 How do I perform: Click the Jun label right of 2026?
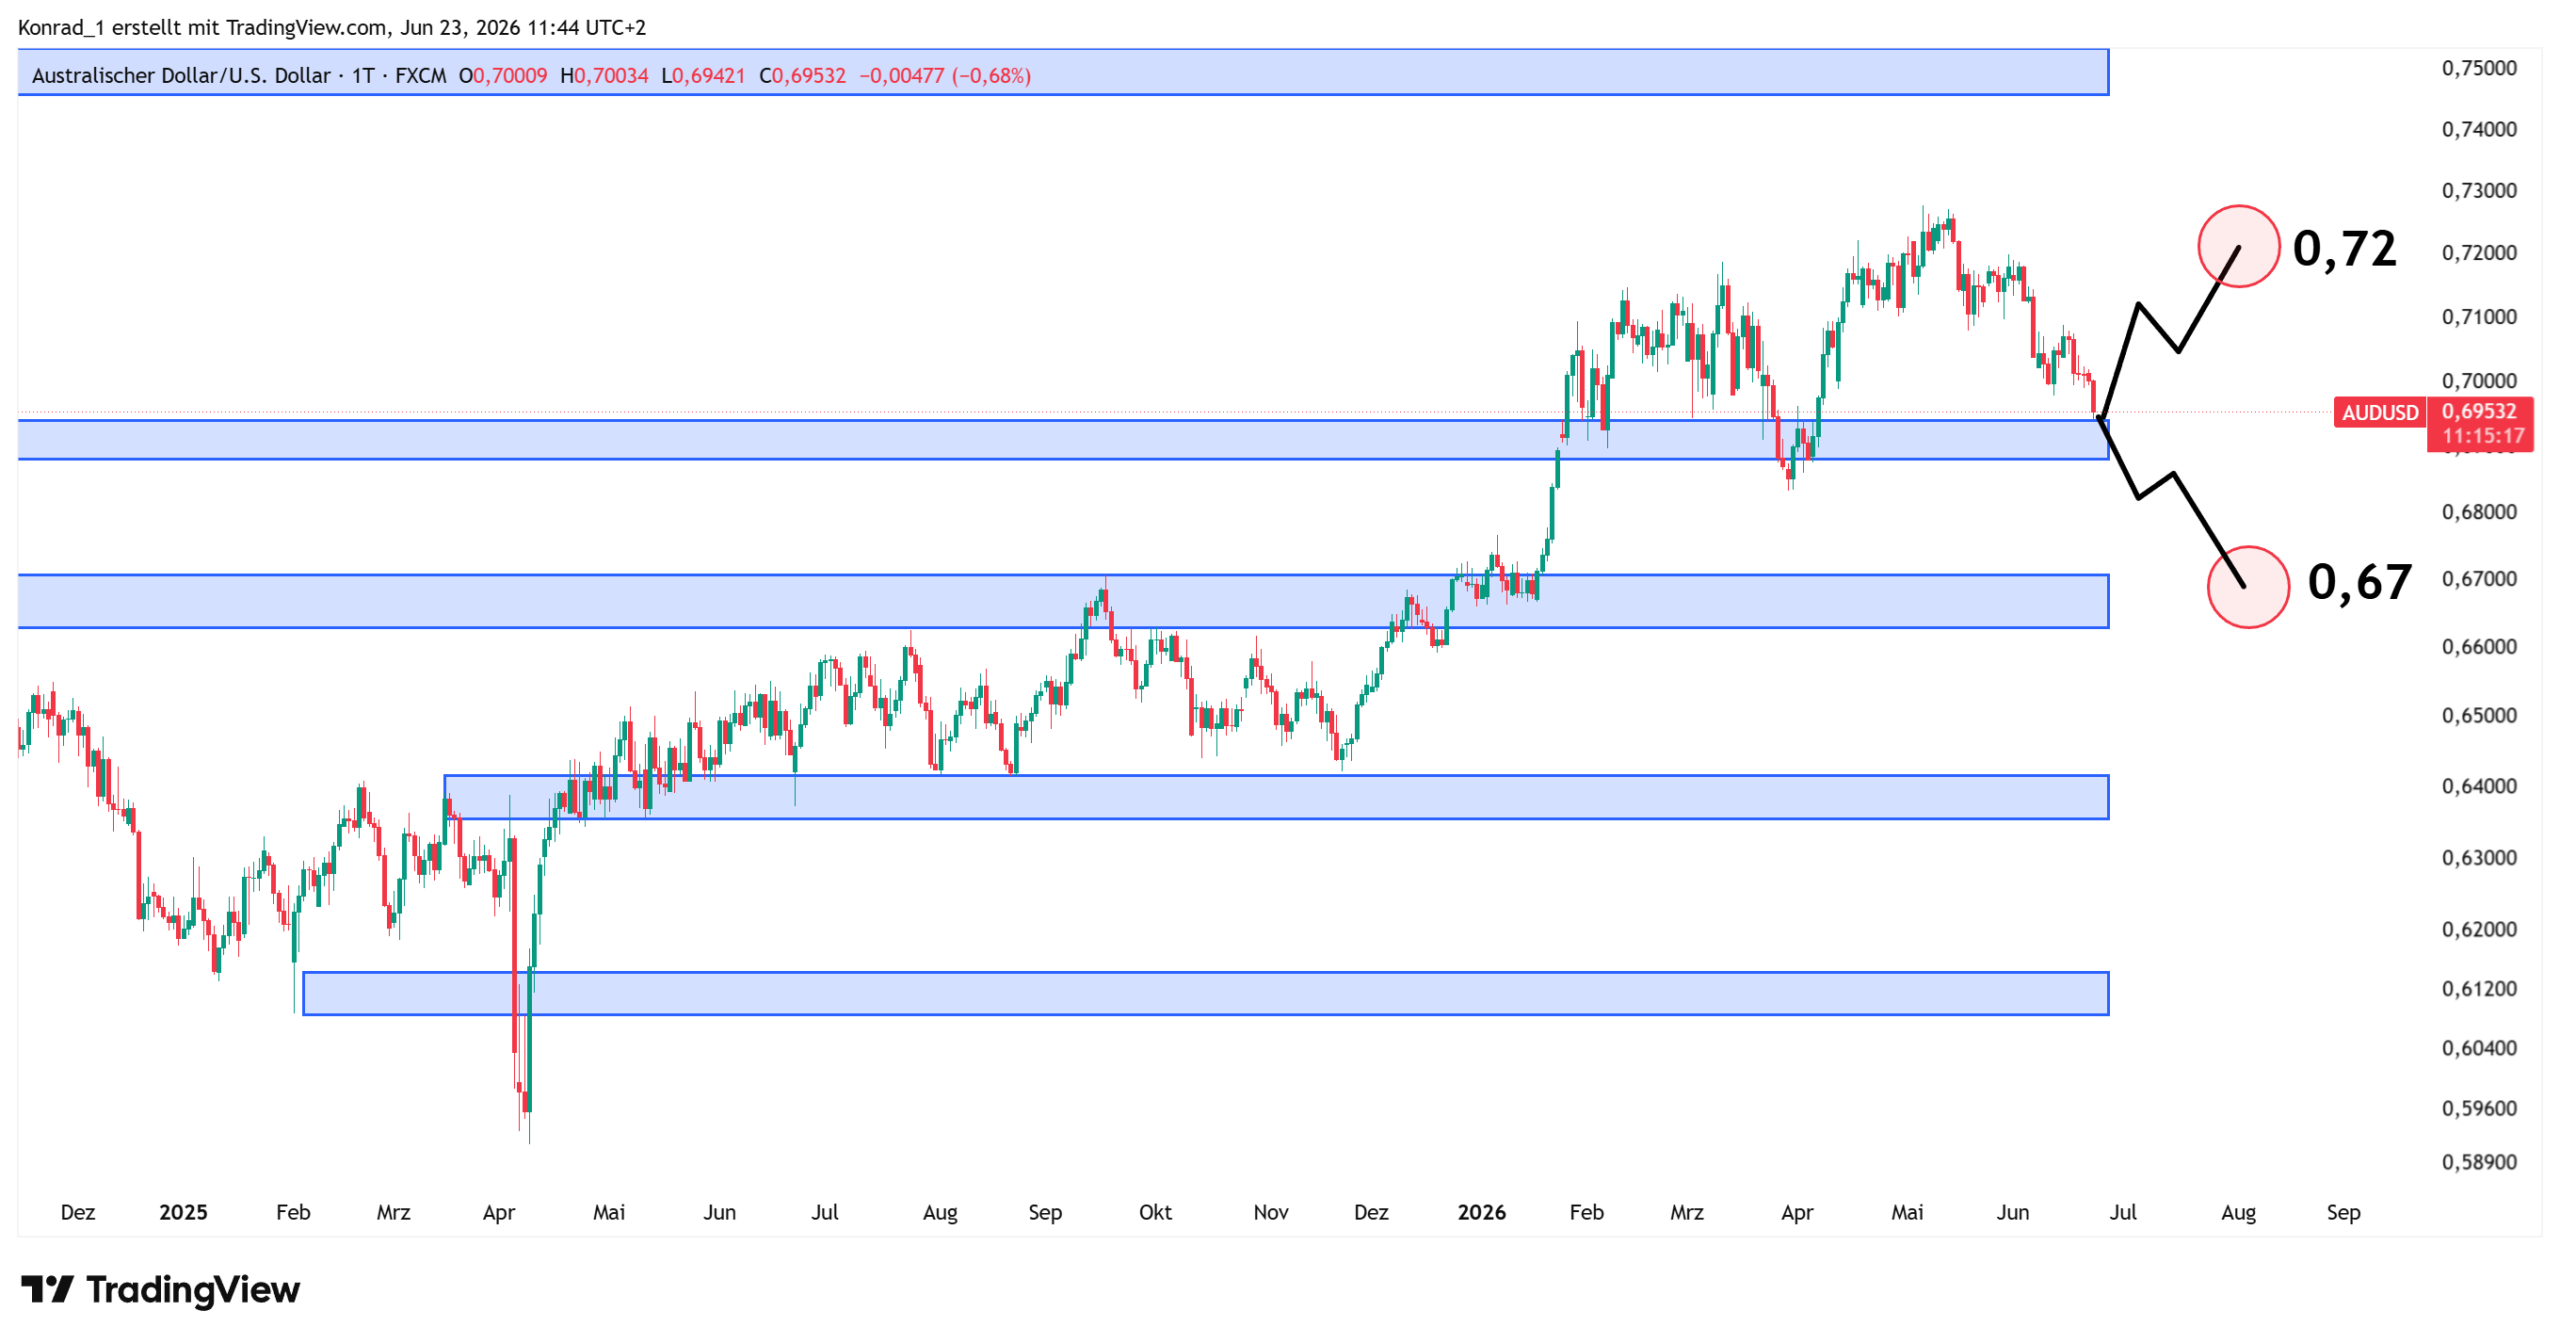coord(2012,1212)
